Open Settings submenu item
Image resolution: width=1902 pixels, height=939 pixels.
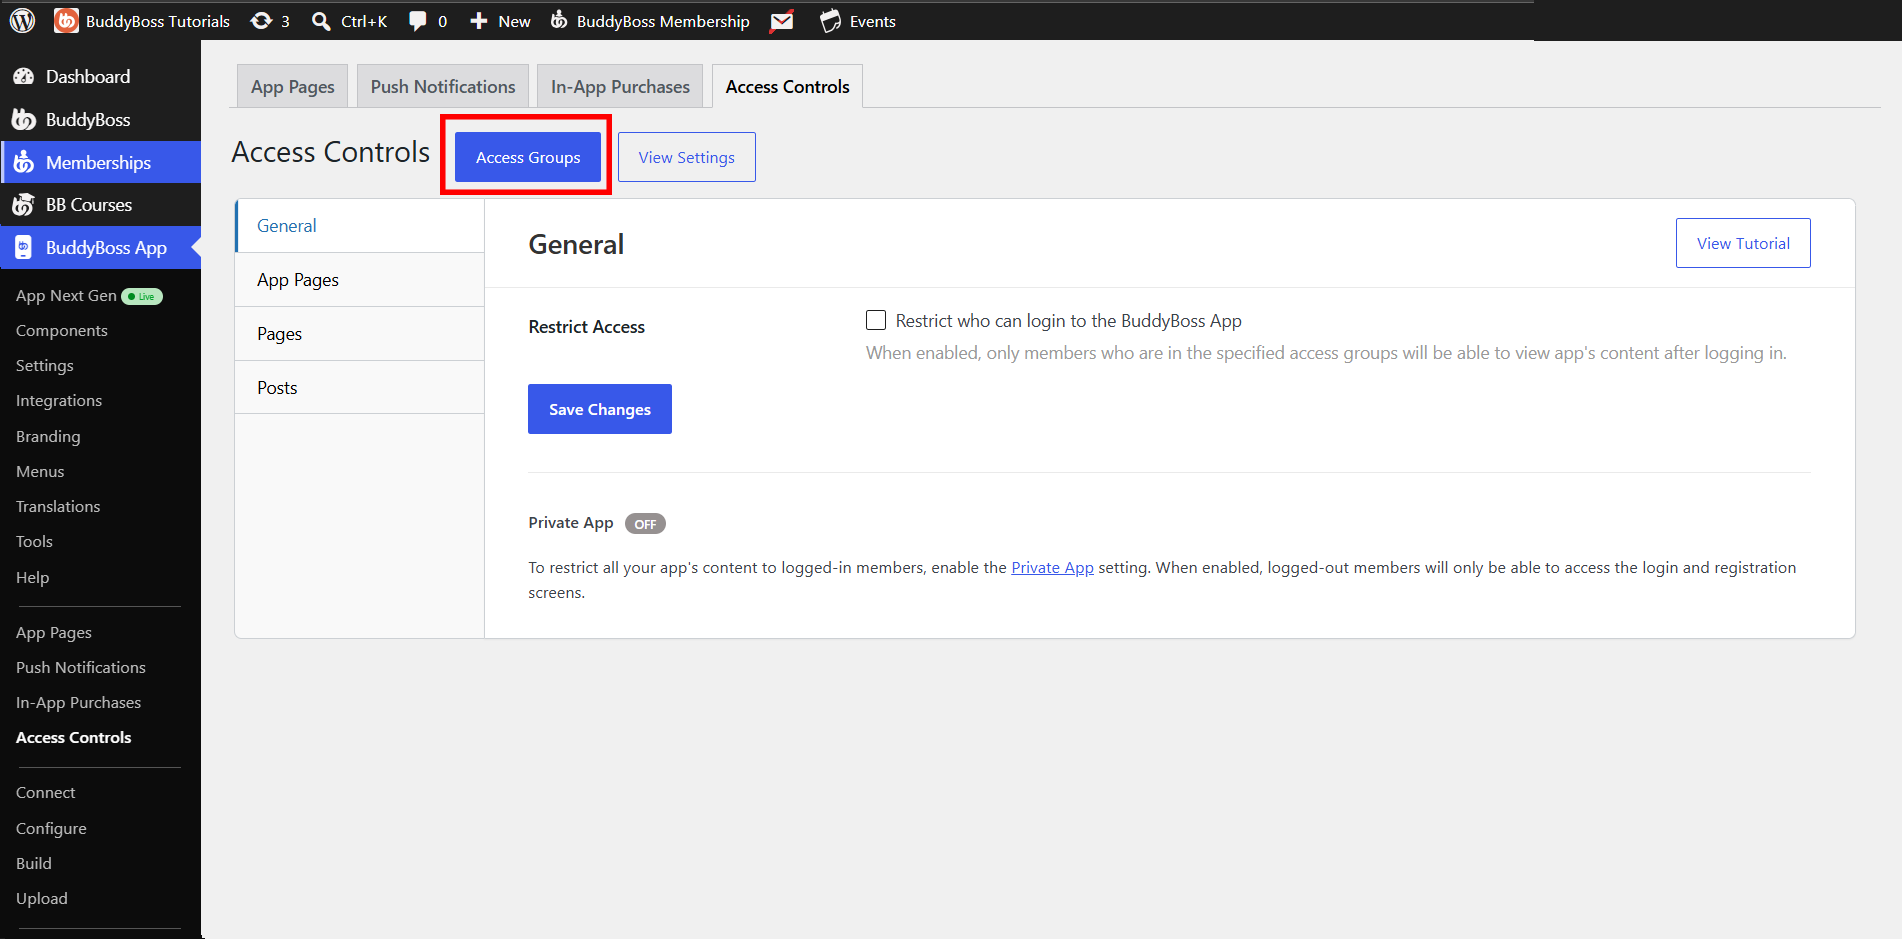[x=45, y=366]
